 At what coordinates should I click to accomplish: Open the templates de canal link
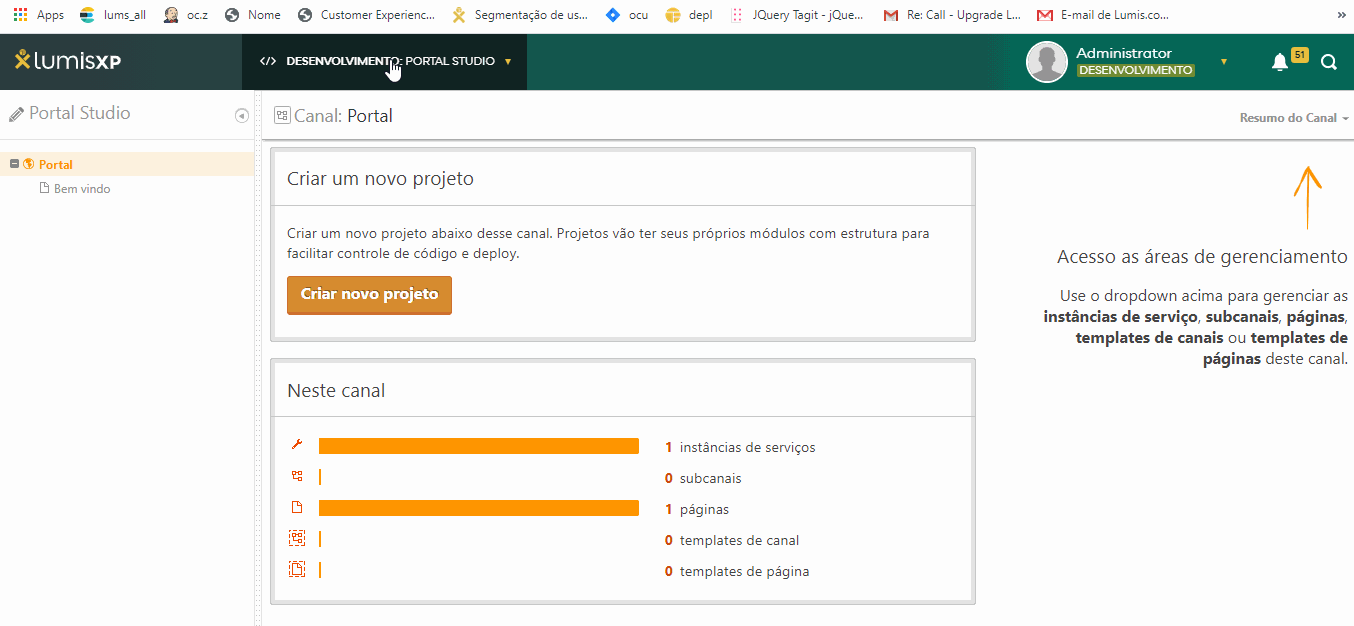(739, 540)
